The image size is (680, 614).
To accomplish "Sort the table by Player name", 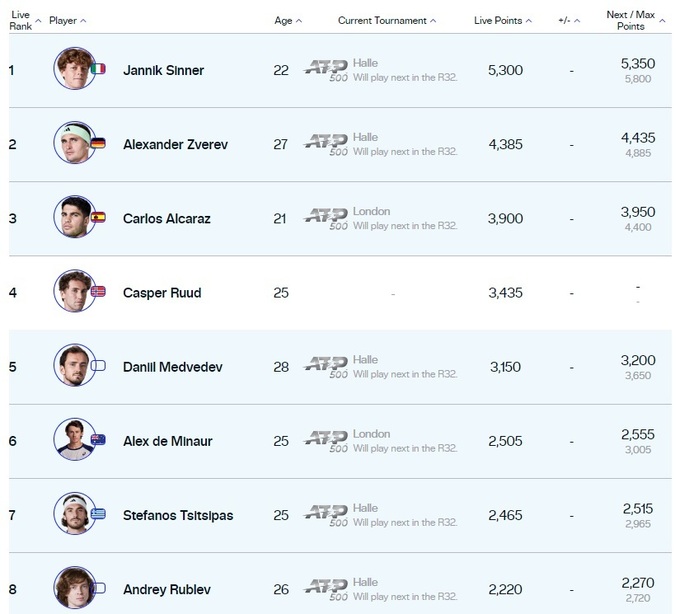I will [x=68, y=20].
